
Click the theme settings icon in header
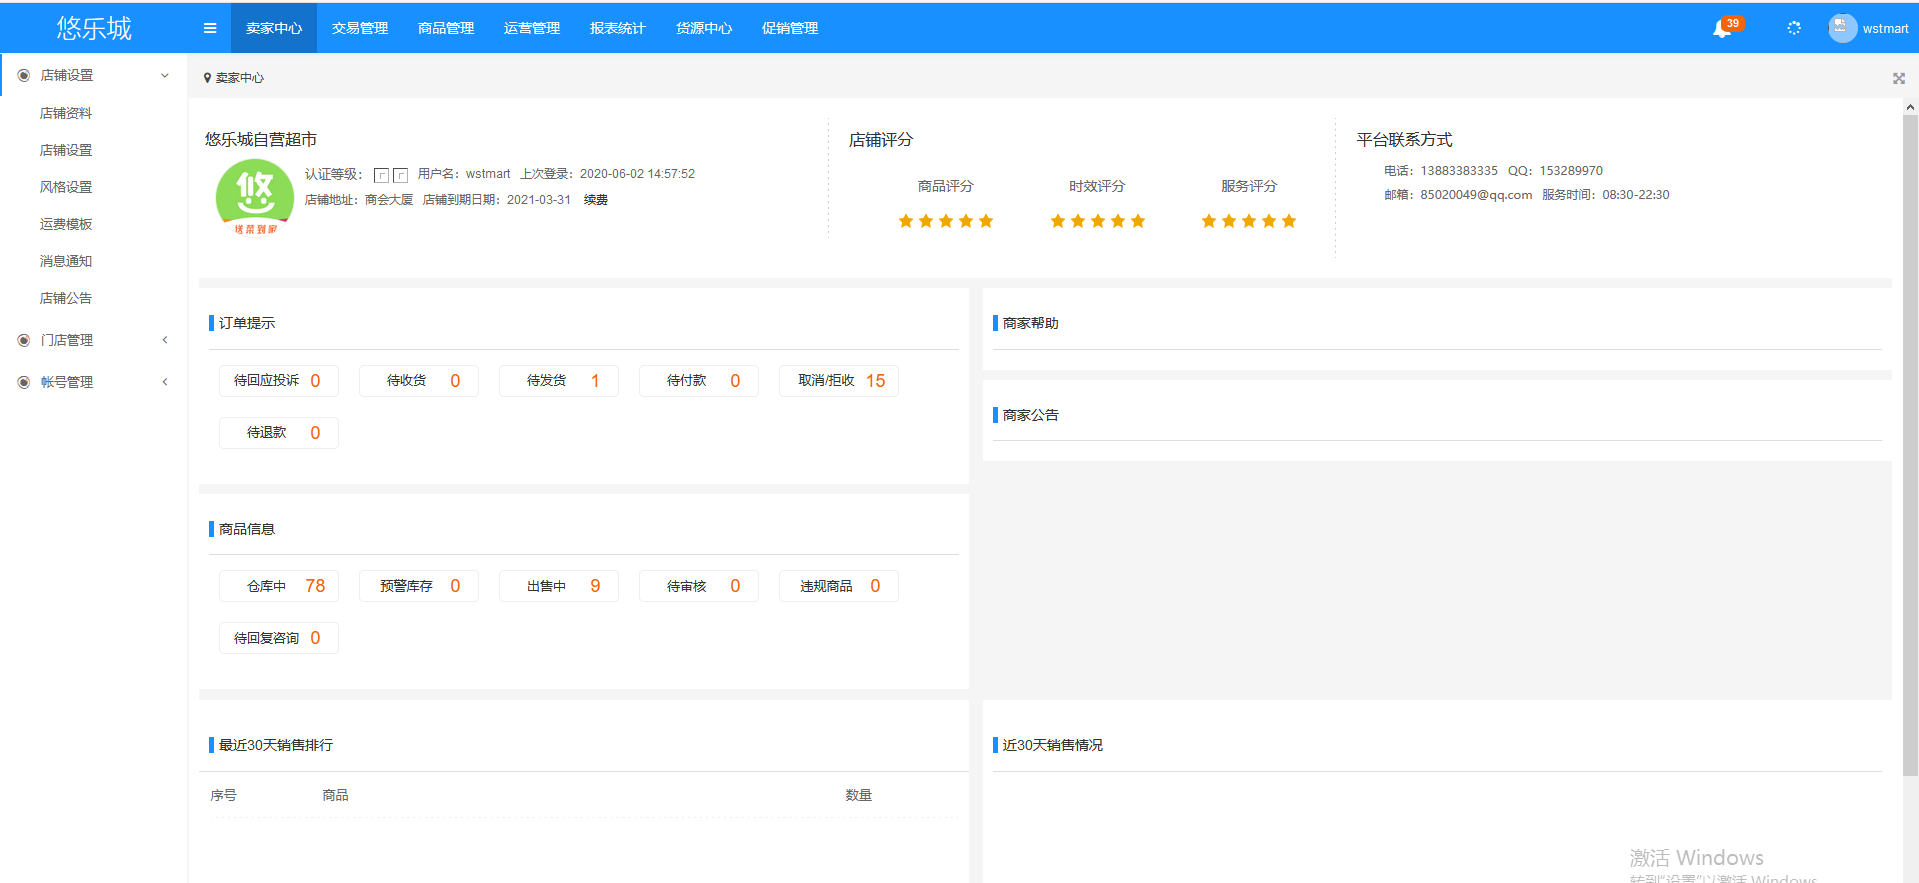click(x=1794, y=28)
